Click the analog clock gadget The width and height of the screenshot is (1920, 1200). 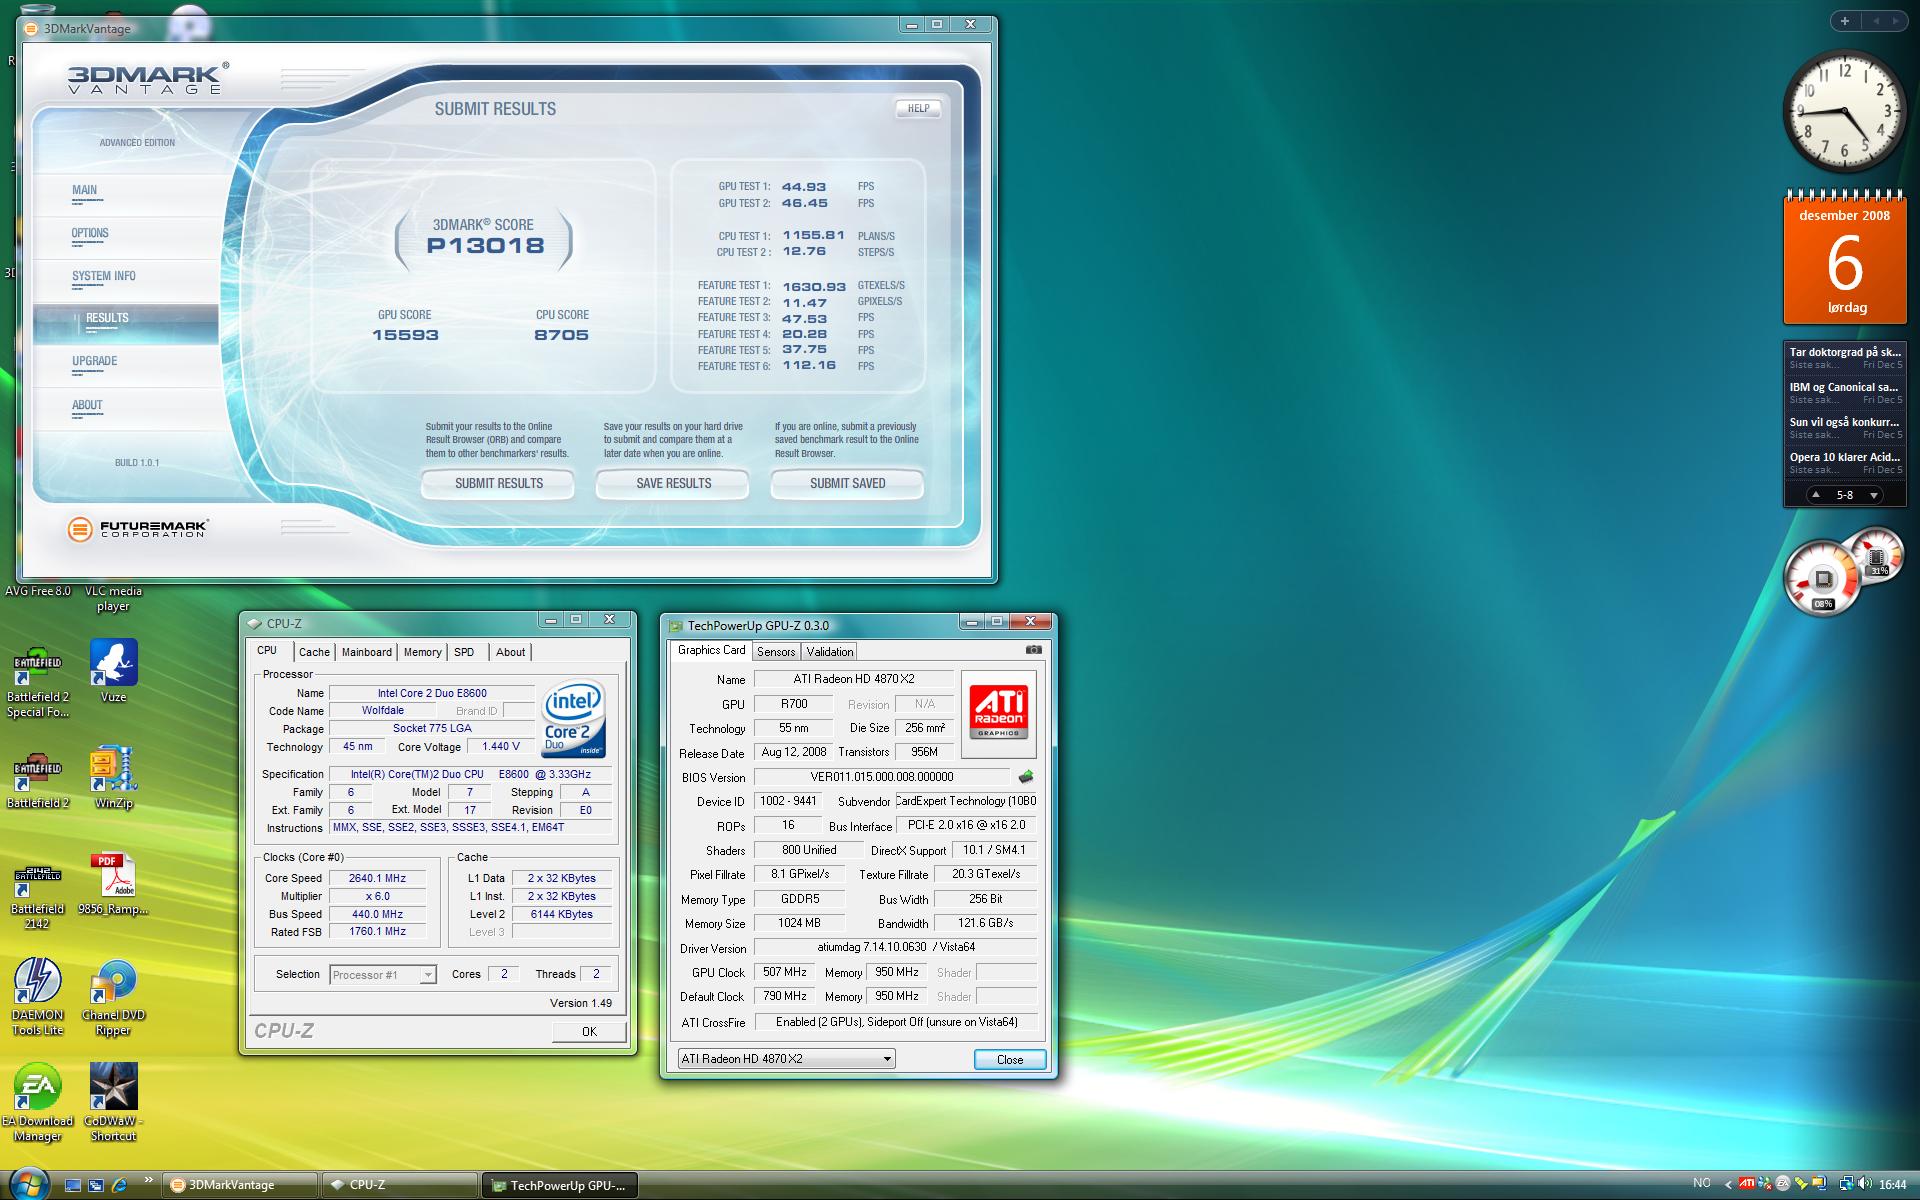[x=1845, y=112]
